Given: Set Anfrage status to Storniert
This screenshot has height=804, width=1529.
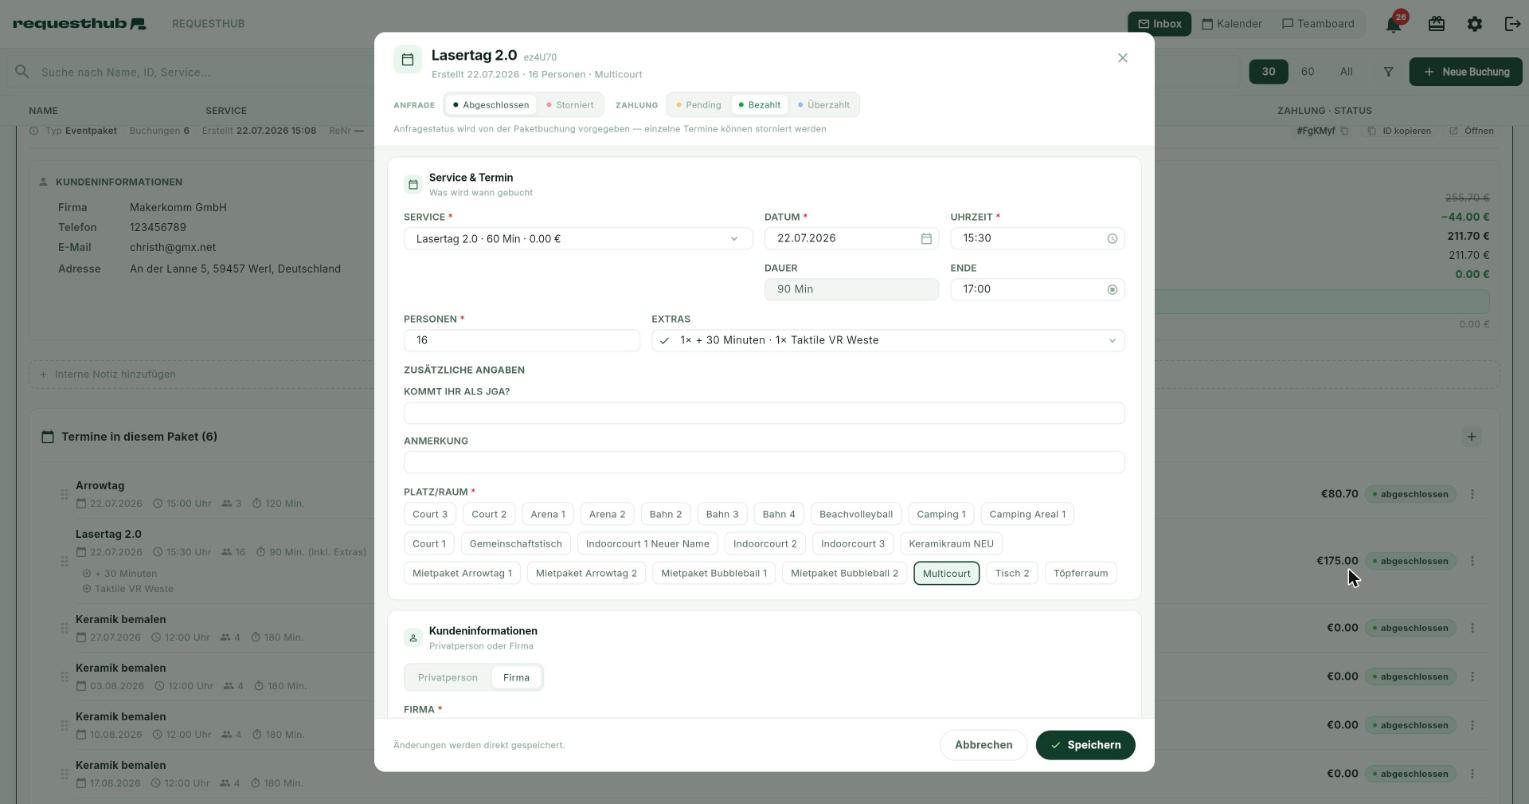Looking at the screenshot, I should point(569,105).
